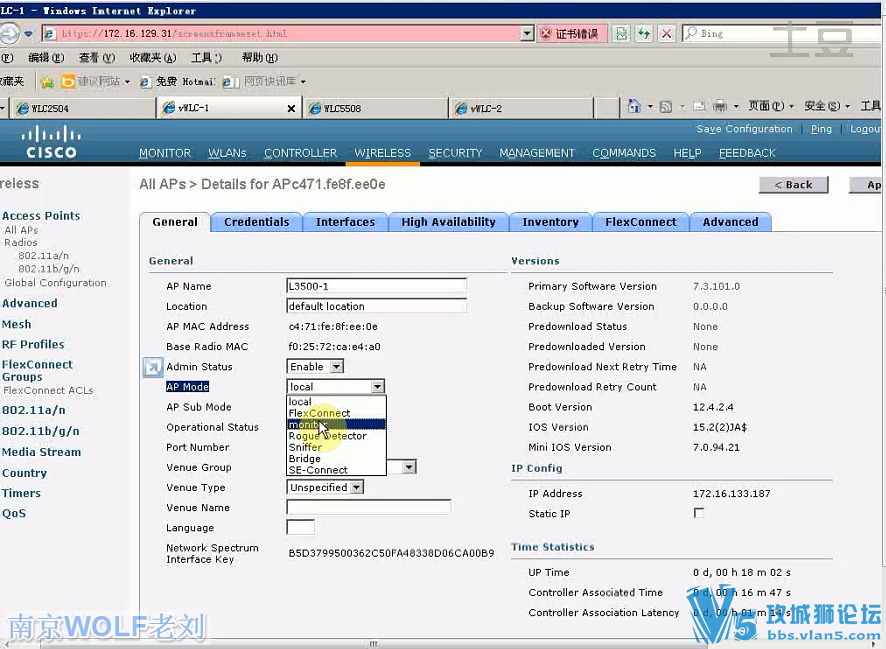Open the High Availability tab

click(448, 222)
